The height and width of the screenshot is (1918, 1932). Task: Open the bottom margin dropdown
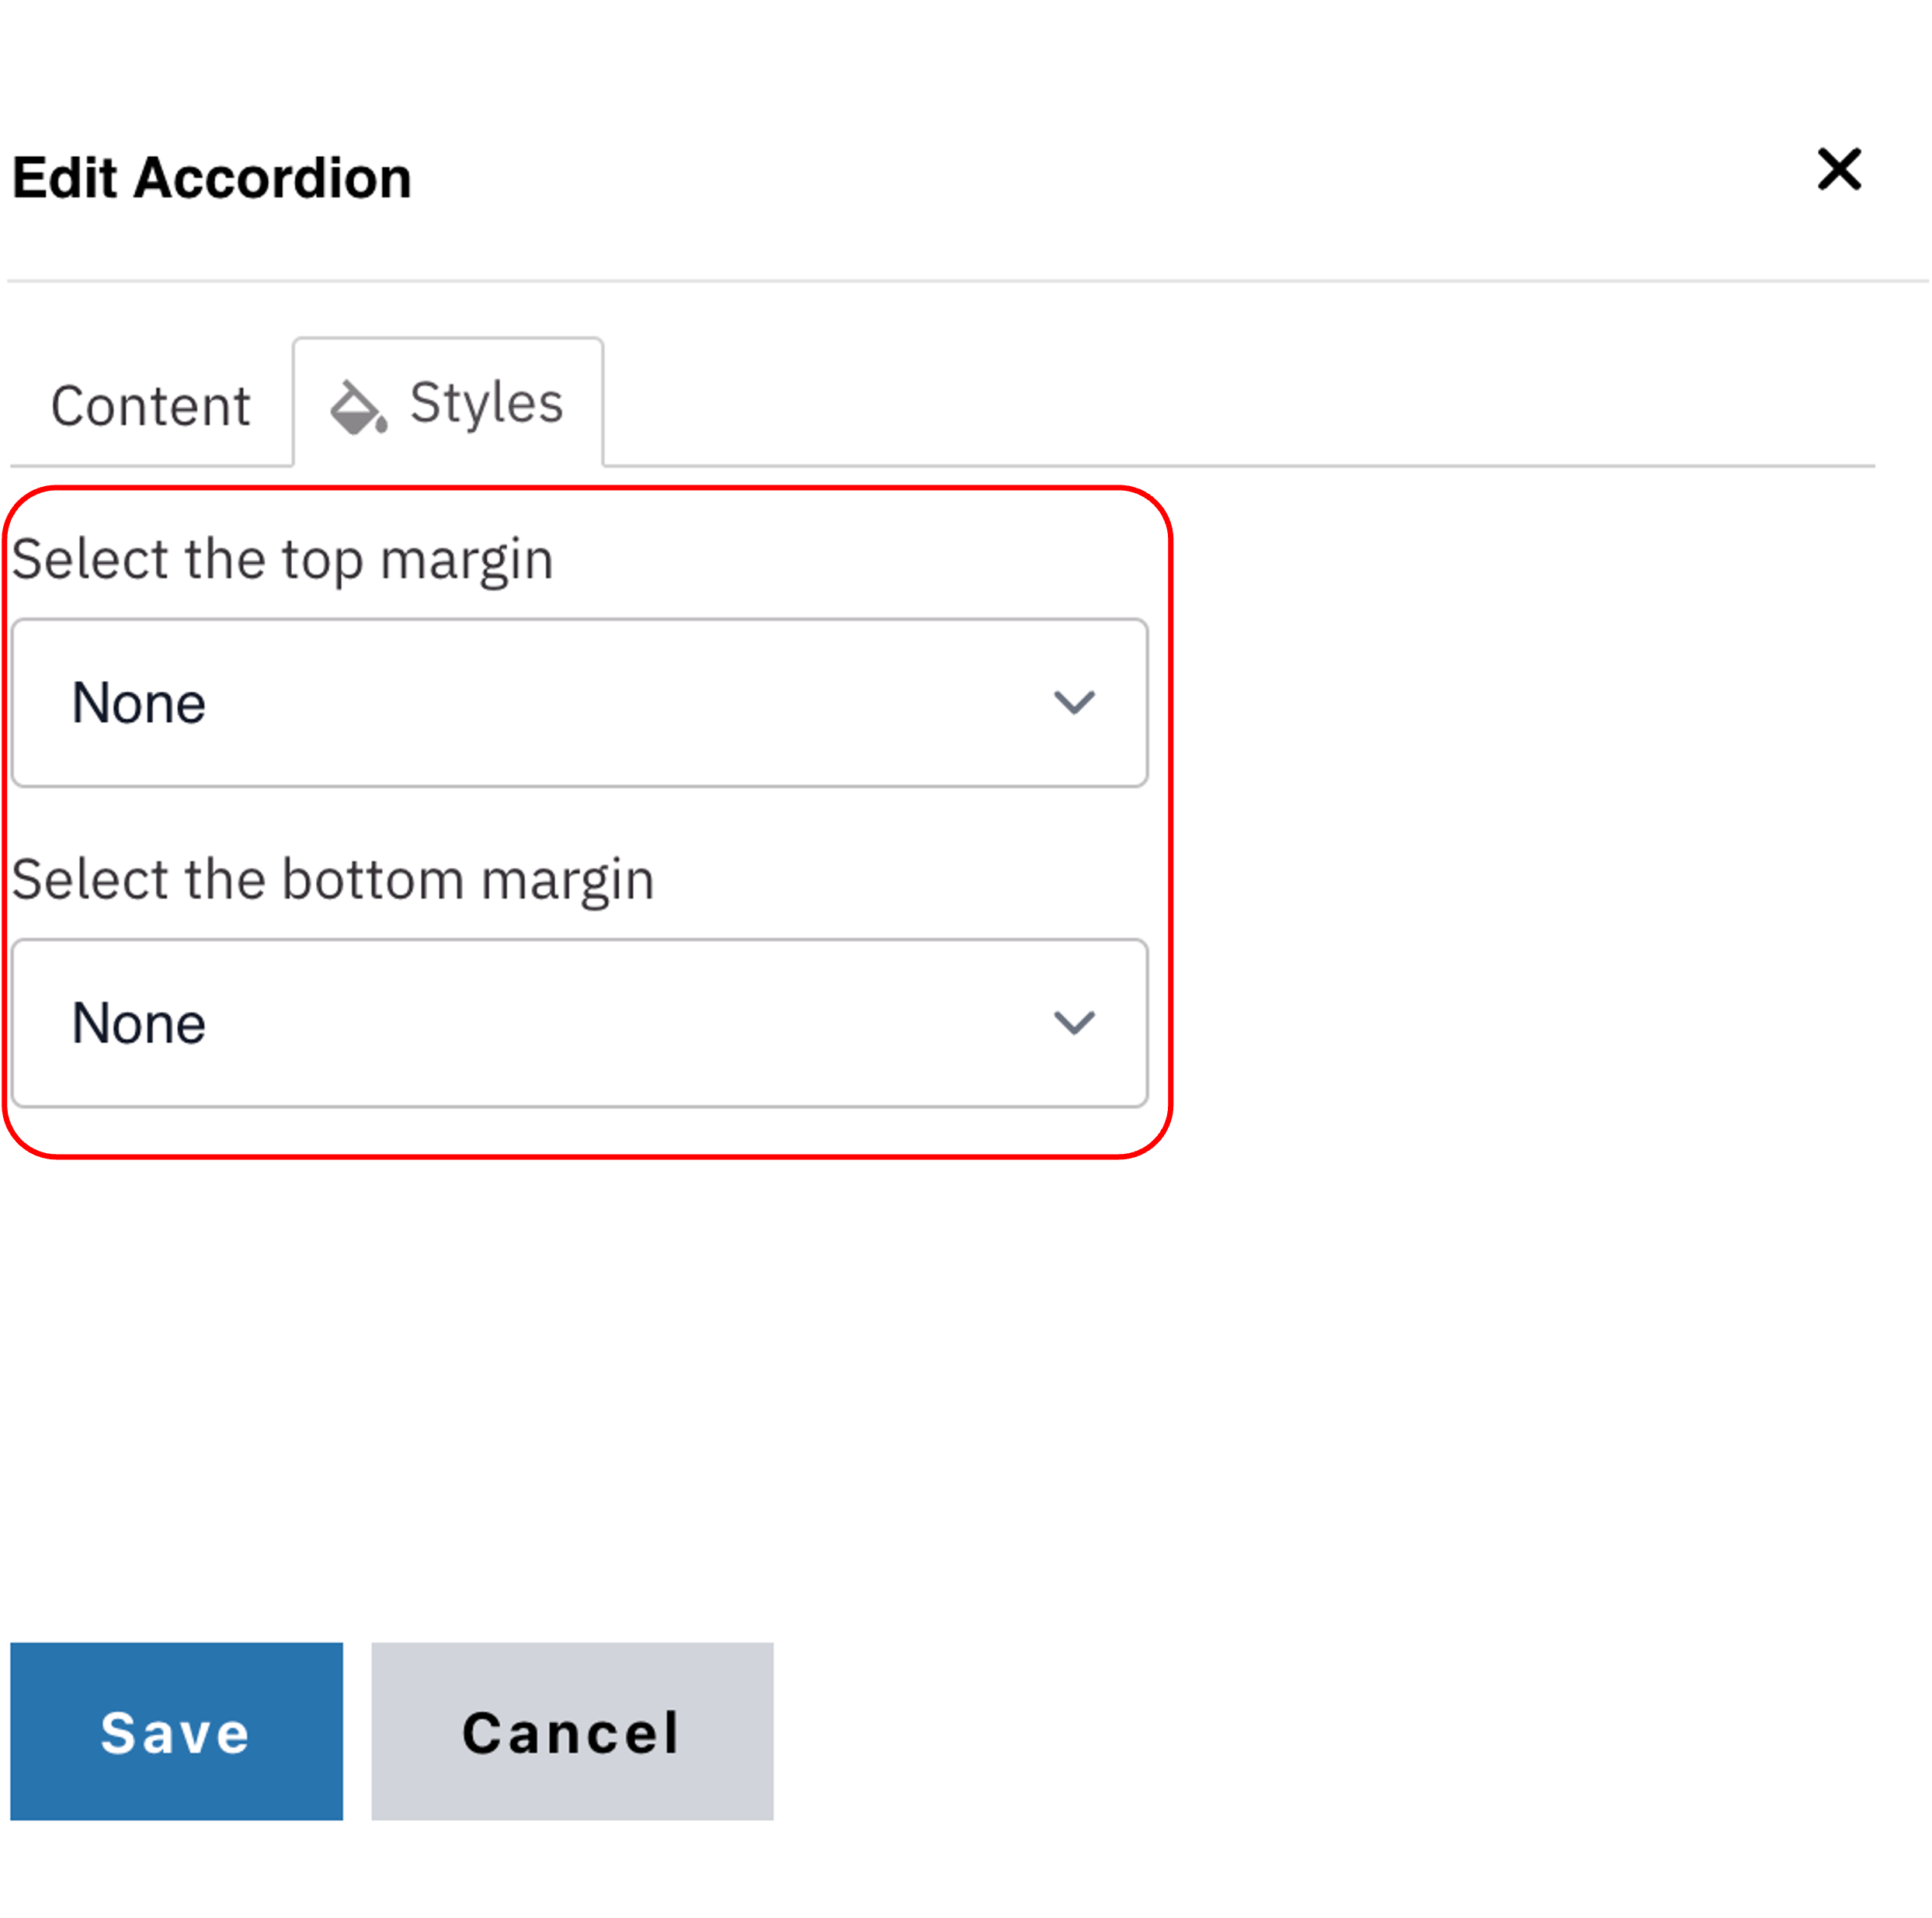(x=579, y=1022)
